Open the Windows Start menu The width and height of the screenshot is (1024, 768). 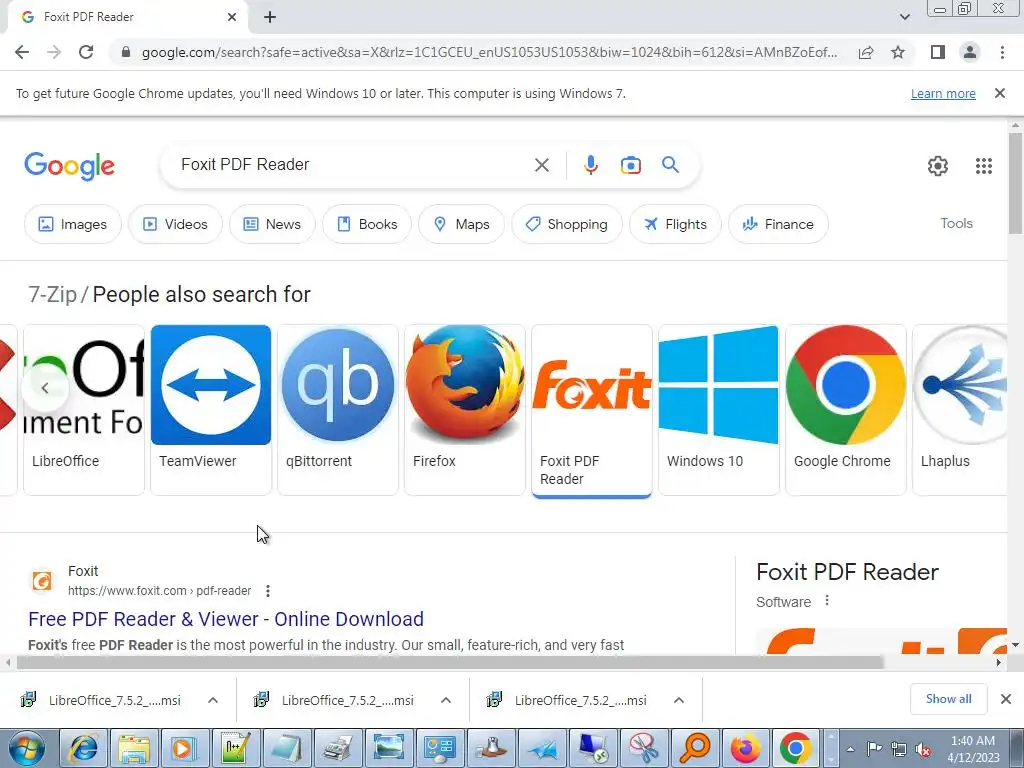click(x=27, y=748)
